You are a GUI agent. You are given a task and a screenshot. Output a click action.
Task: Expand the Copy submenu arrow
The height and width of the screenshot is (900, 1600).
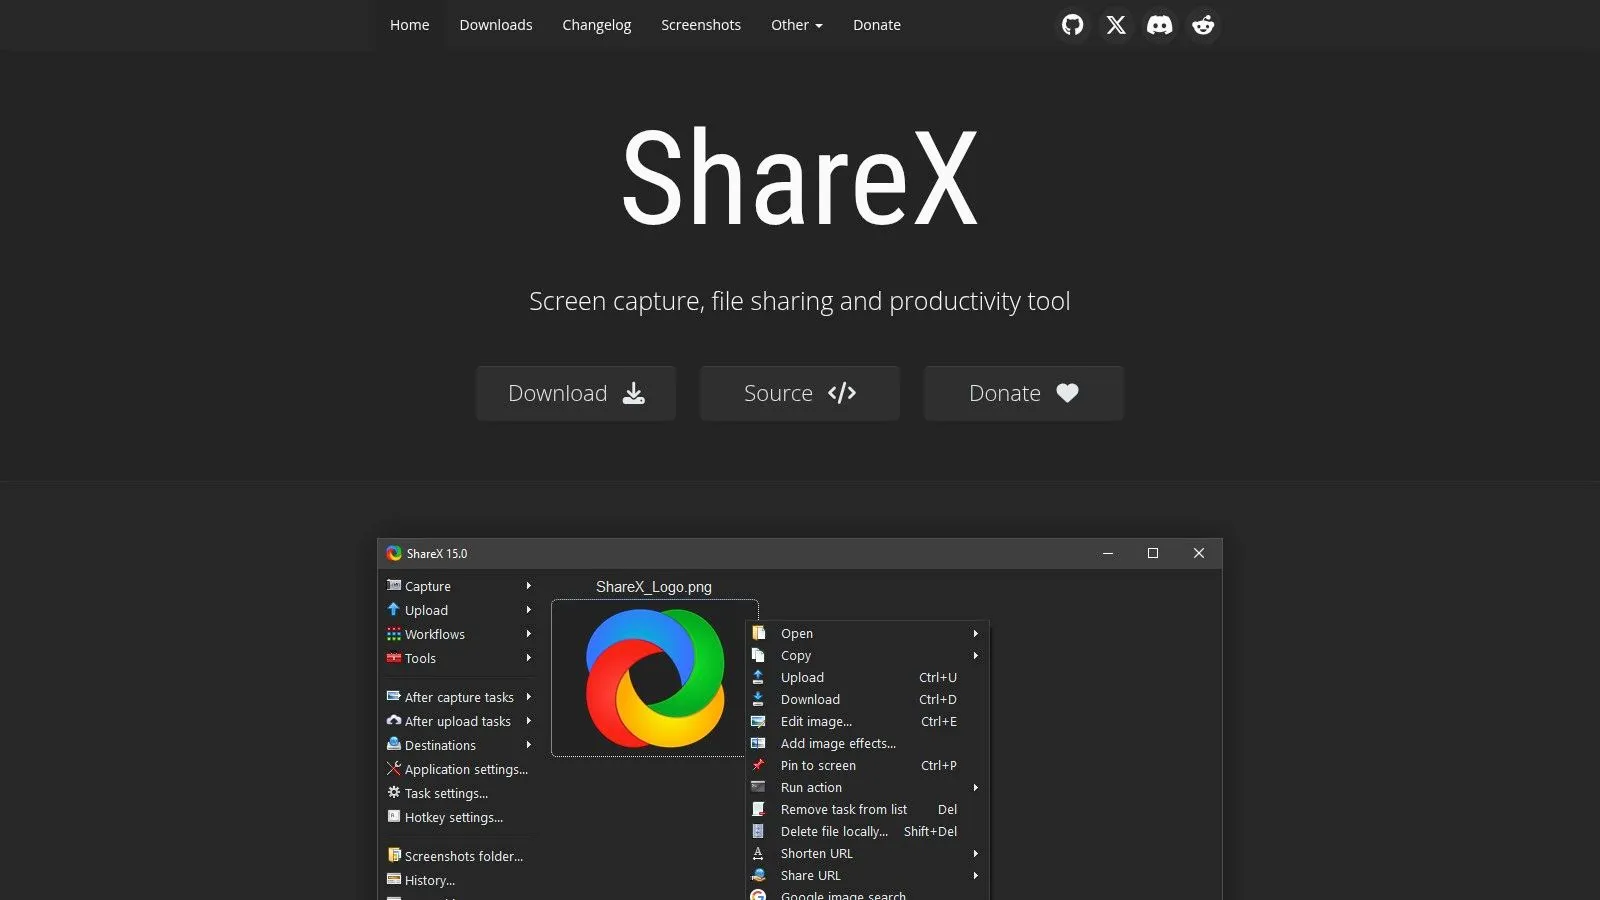click(x=975, y=655)
